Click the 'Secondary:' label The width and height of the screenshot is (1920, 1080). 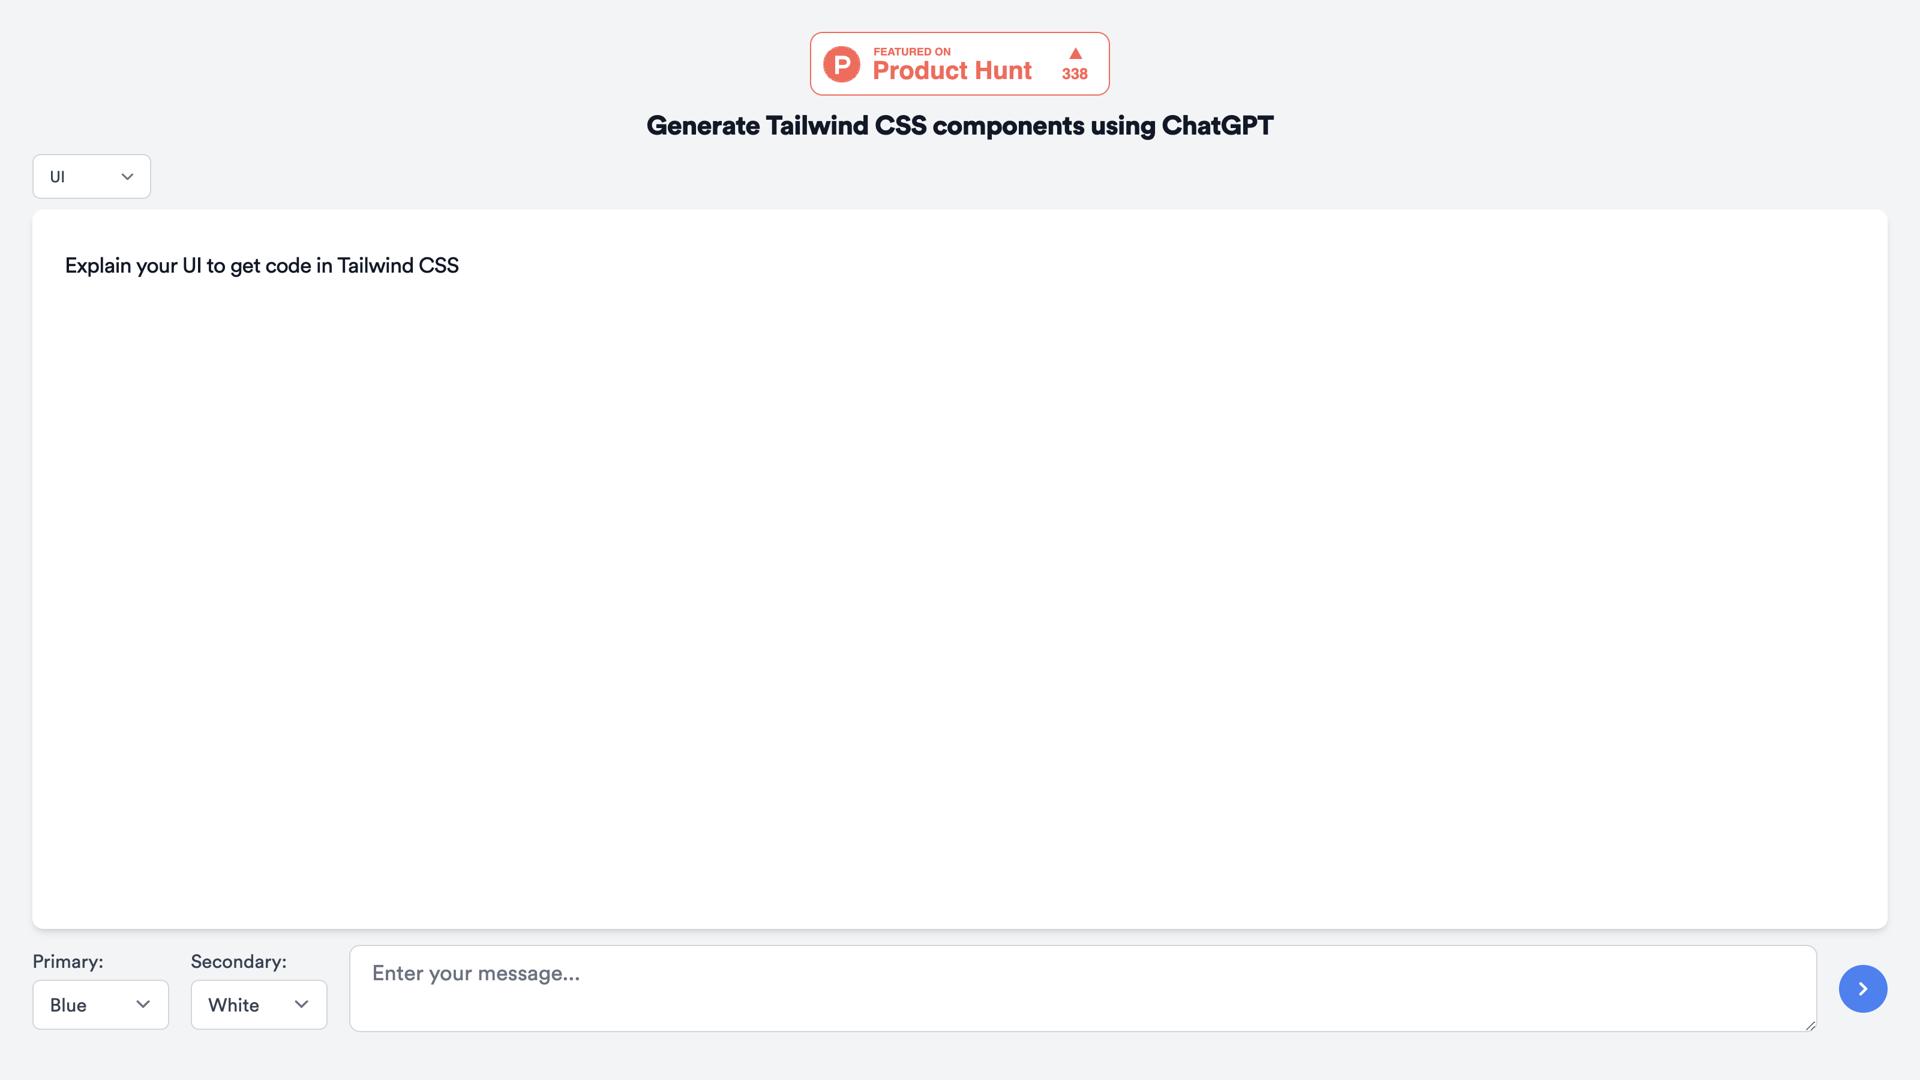tap(238, 961)
